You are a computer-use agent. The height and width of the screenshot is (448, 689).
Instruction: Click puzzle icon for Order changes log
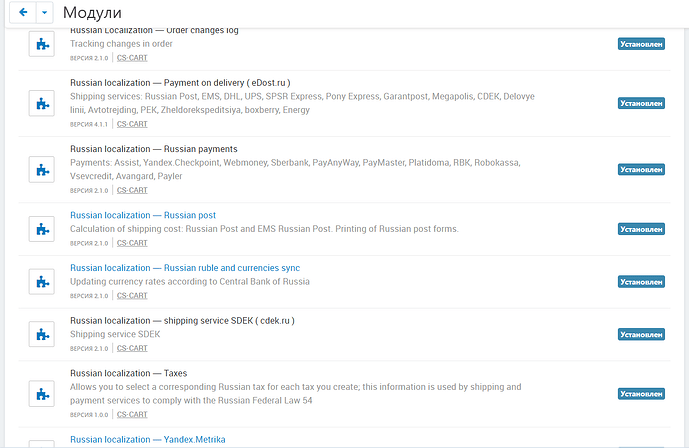[42, 44]
